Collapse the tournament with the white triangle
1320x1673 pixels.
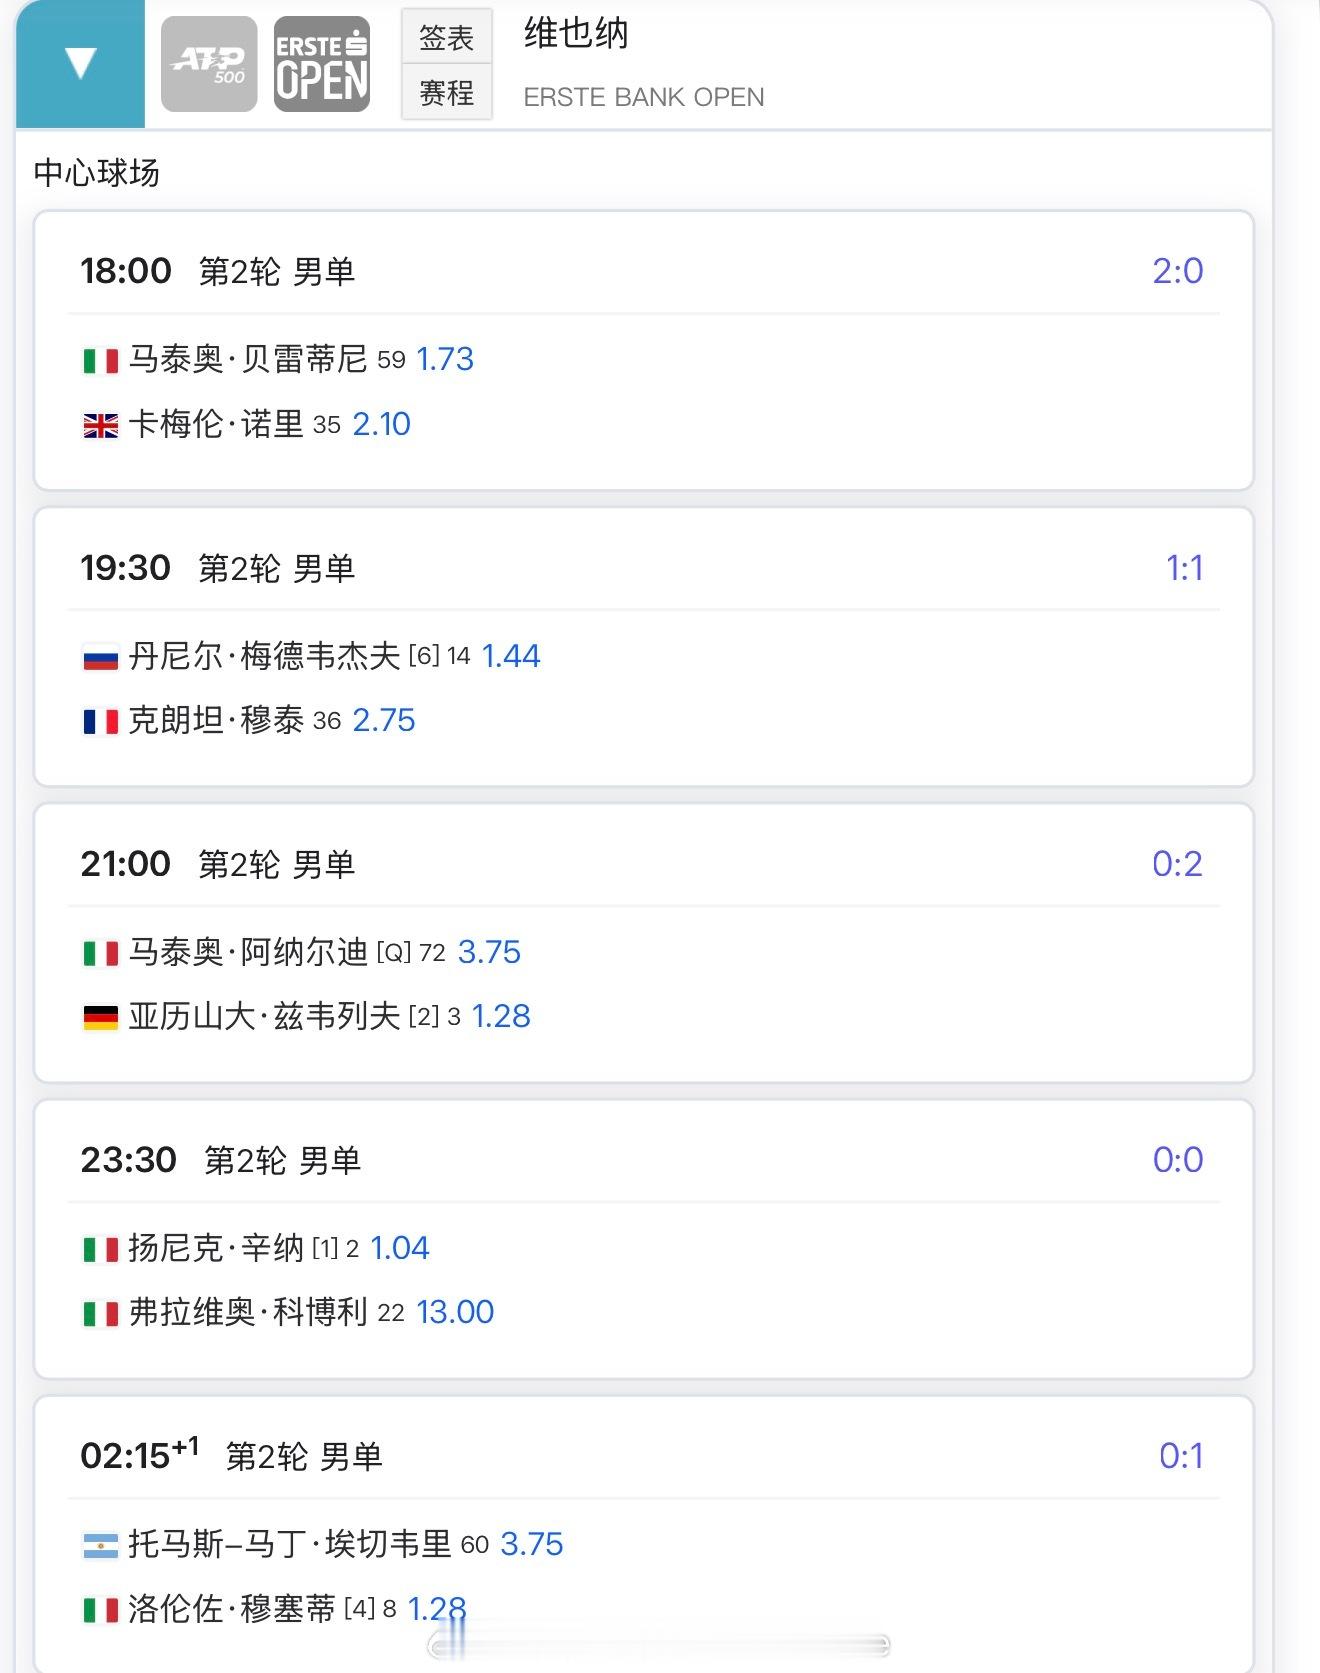click(x=80, y=64)
